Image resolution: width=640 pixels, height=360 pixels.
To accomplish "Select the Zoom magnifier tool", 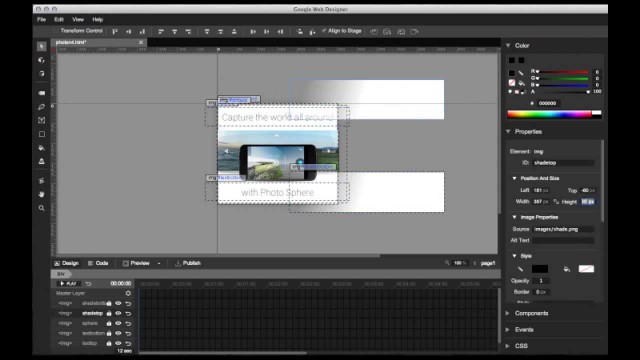I will click(x=41, y=208).
